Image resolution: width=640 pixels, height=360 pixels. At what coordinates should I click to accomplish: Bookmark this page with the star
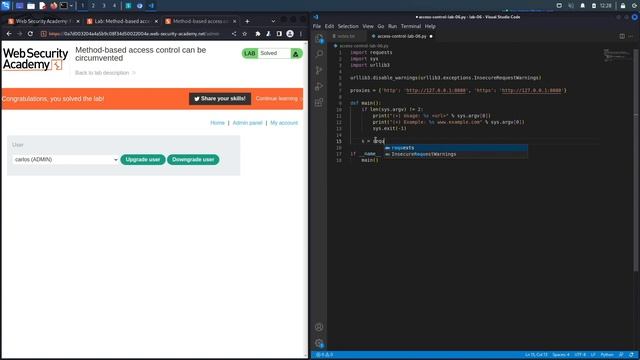click(x=244, y=34)
